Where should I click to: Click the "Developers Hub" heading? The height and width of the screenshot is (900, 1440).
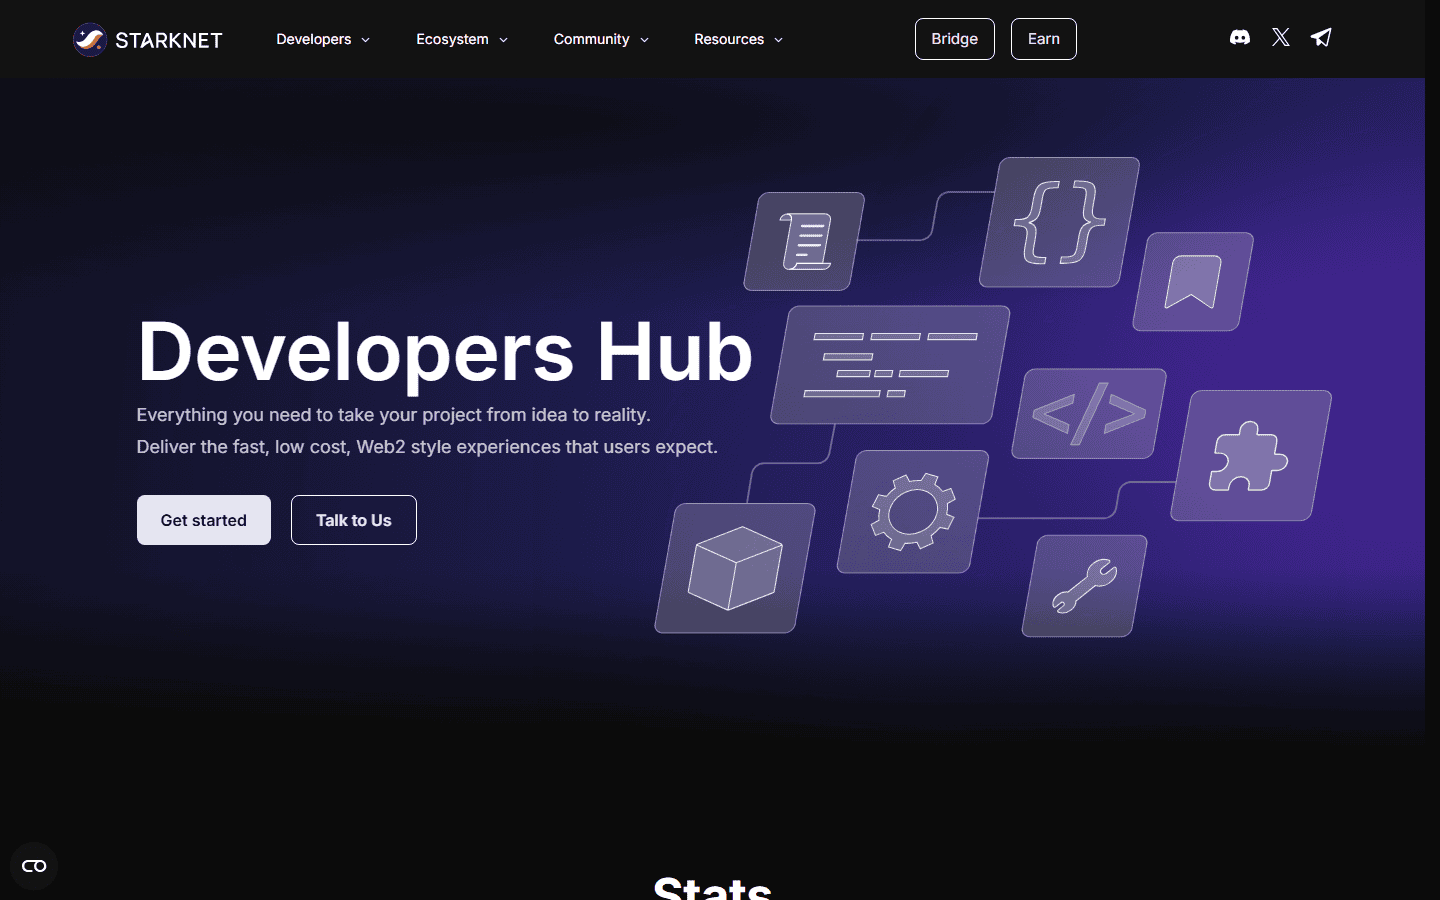(x=445, y=352)
